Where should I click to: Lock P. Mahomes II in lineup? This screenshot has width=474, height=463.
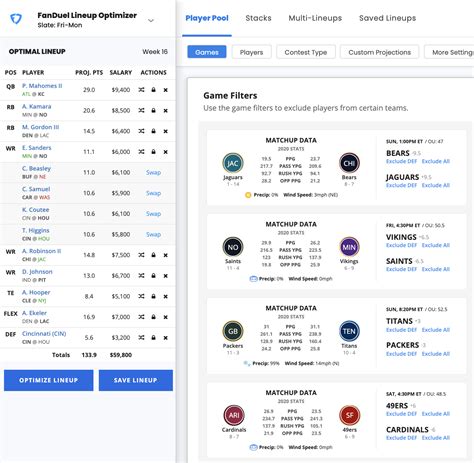click(153, 90)
